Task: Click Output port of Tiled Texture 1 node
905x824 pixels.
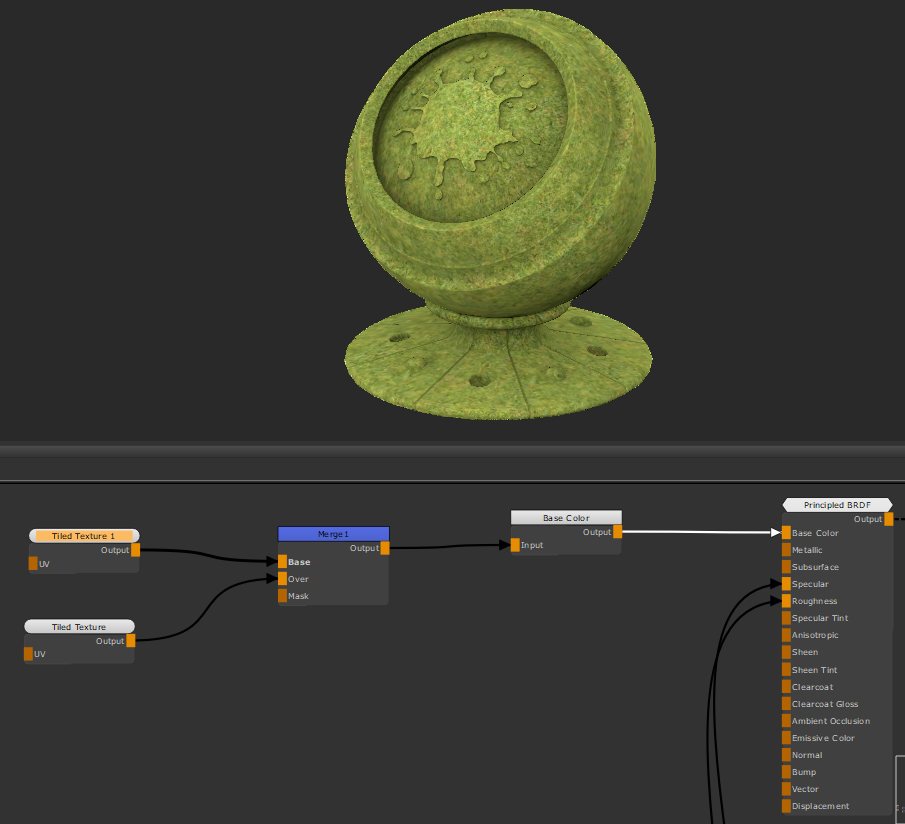Action: click(x=136, y=549)
